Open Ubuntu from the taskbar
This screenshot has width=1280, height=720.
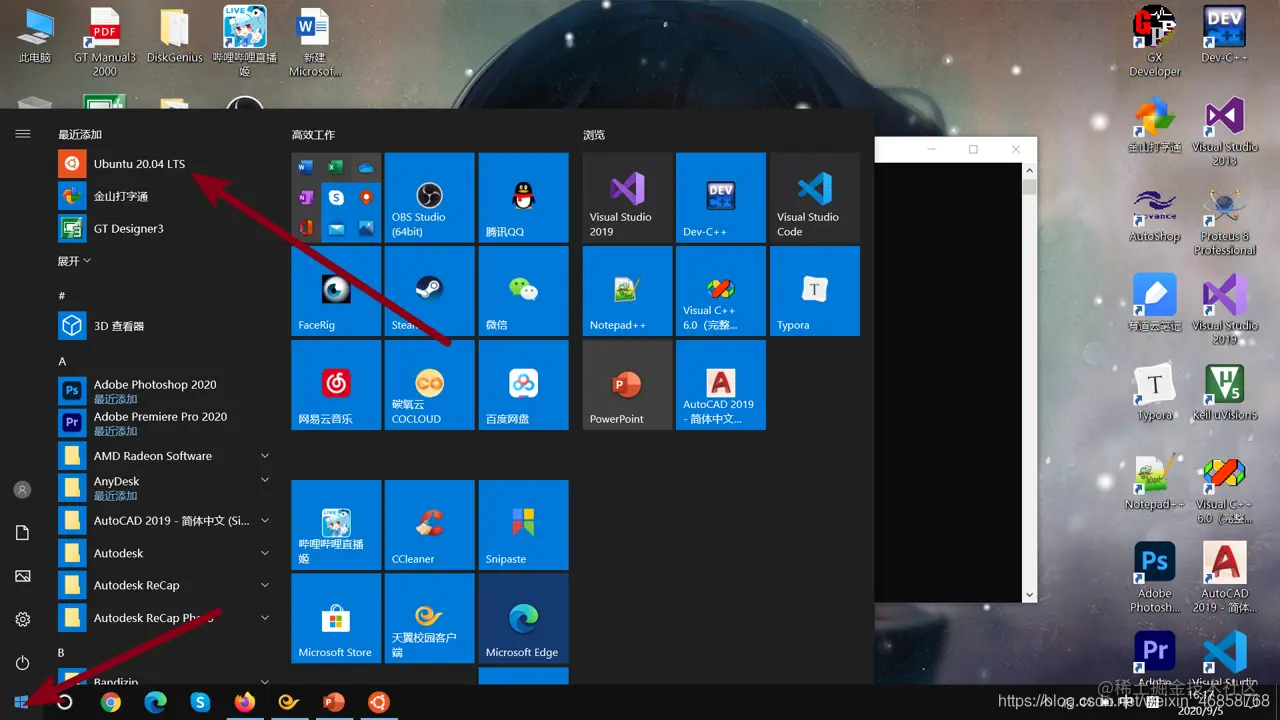click(x=378, y=702)
